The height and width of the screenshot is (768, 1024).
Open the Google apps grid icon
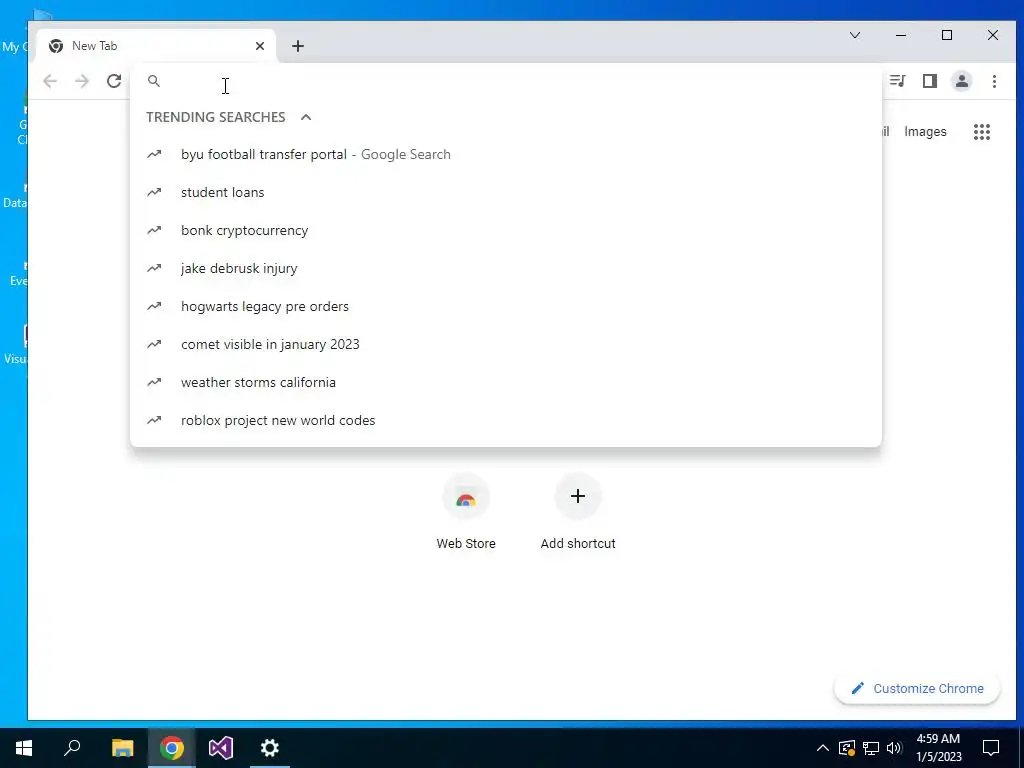[x=982, y=132]
